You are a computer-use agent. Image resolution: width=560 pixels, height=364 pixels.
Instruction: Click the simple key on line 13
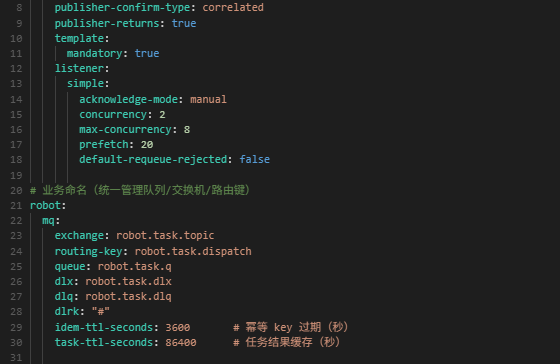85,83
